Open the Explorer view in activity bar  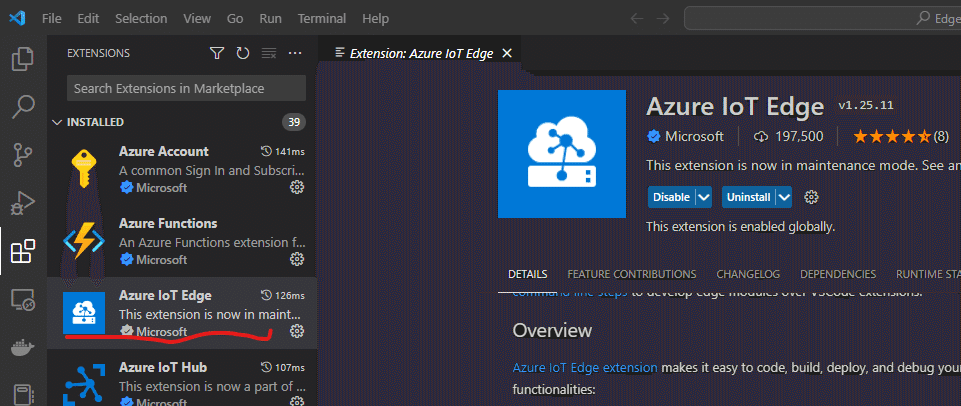tap(22, 60)
